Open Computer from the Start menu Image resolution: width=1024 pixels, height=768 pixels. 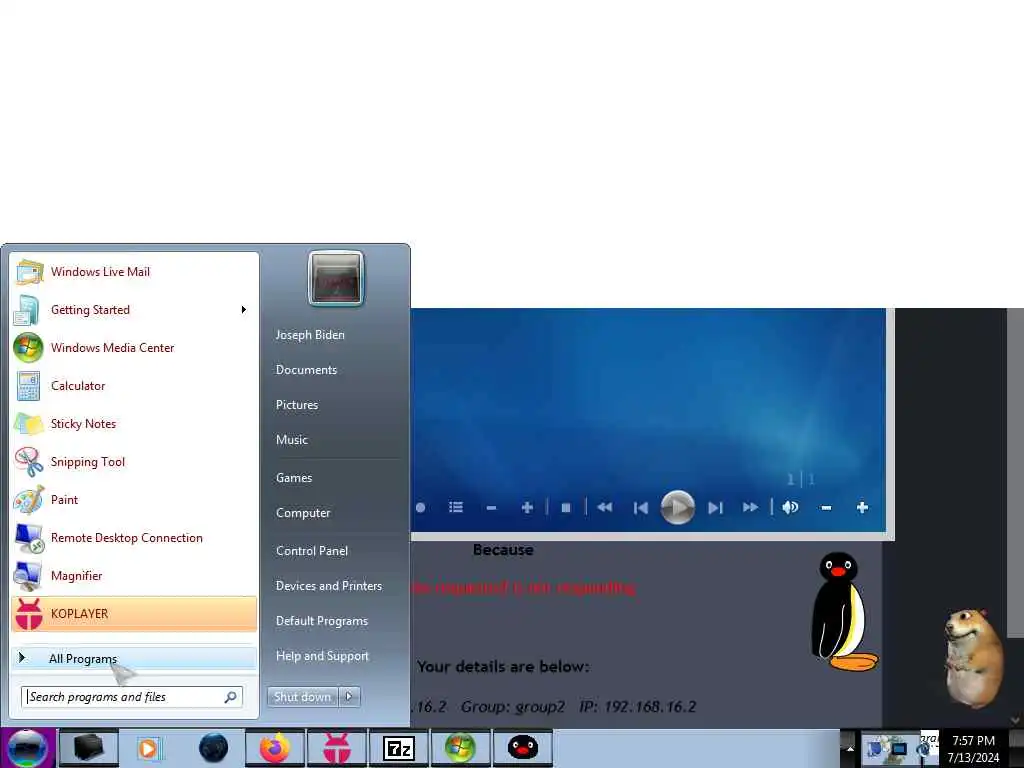303,513
